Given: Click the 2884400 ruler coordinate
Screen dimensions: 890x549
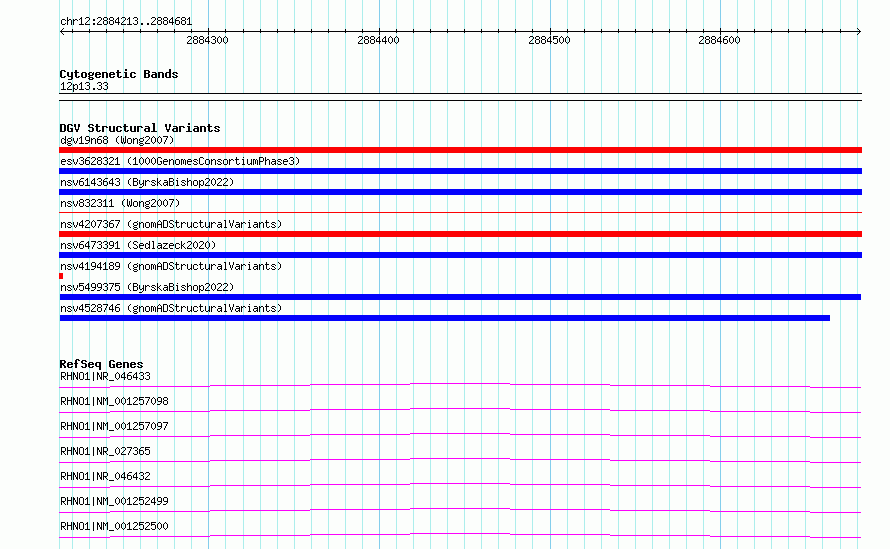Looking at the screenshot, I should point(378,40).
